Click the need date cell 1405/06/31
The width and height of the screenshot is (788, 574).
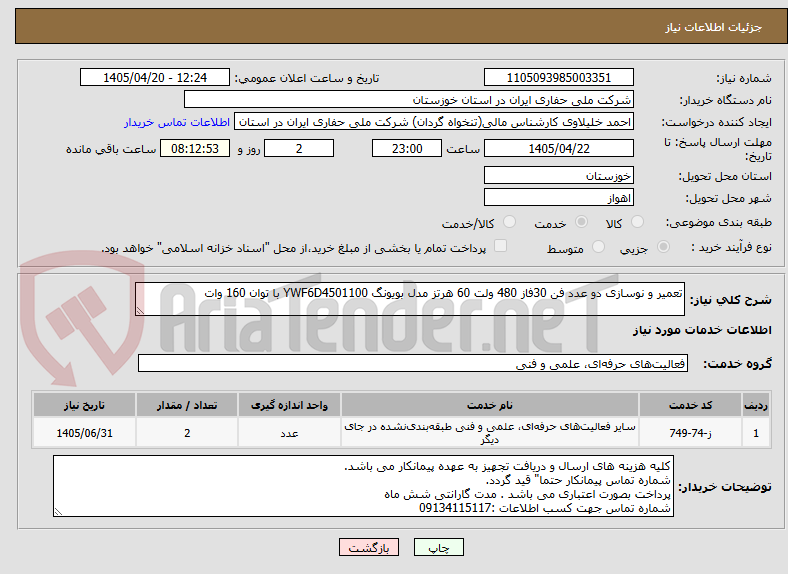84,433
